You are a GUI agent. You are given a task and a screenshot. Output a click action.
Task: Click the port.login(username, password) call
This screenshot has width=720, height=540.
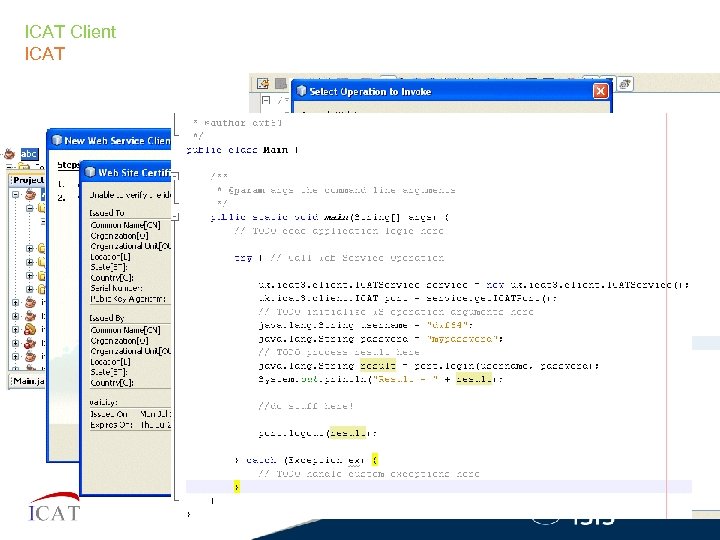[x=504, y=366]
